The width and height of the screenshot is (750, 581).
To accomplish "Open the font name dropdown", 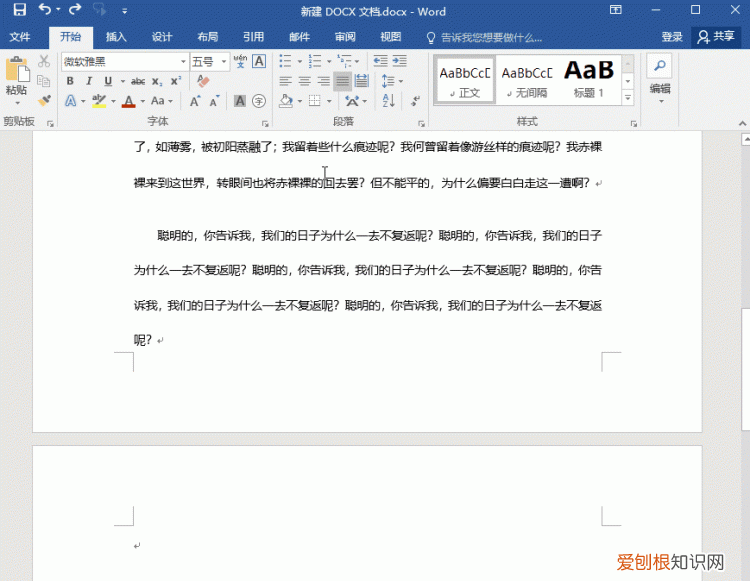I will (183, 62).
